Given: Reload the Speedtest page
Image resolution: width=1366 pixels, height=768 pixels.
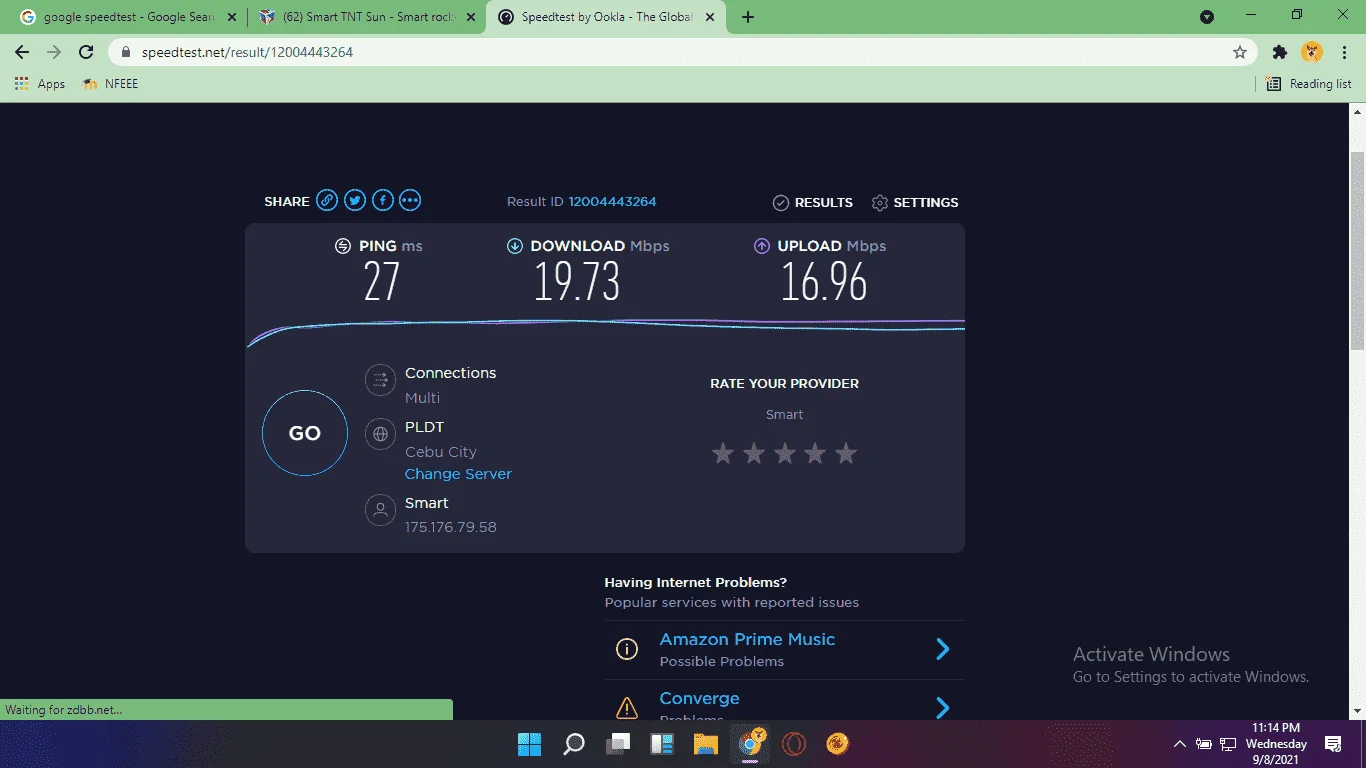Looking at the screenshot, I should click(86, 52).
